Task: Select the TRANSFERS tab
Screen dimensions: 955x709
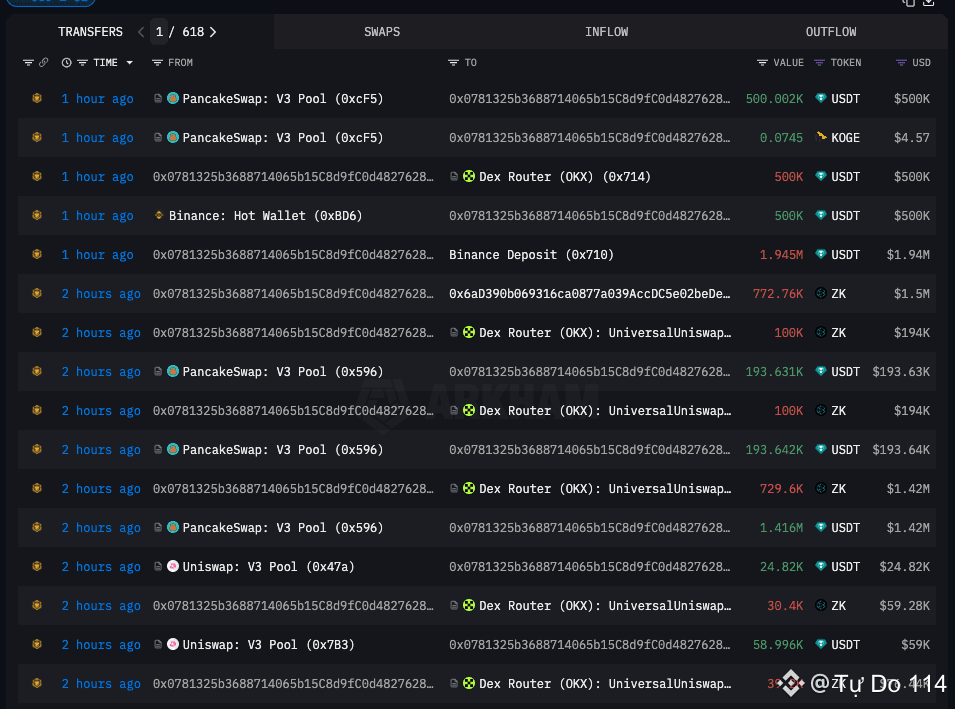Action: click(x=90, y=32)
